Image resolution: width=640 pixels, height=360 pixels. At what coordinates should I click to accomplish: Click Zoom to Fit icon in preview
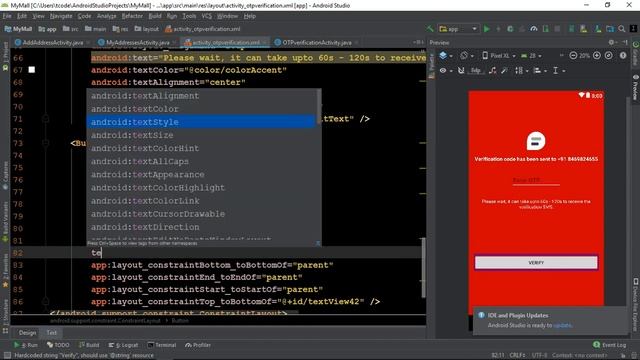(x=609, y=56)
